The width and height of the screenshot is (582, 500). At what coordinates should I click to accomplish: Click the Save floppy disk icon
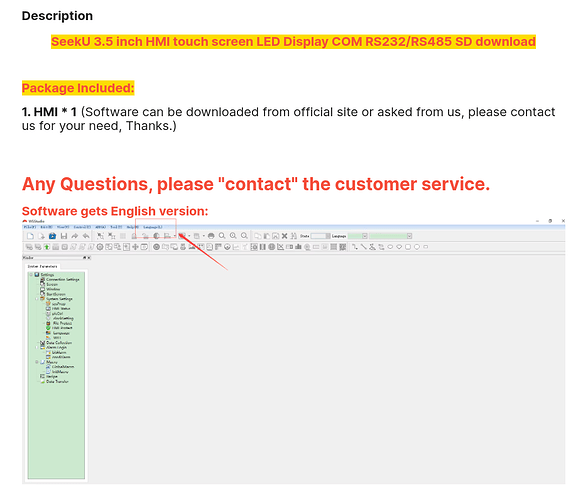tap(64, 236)
